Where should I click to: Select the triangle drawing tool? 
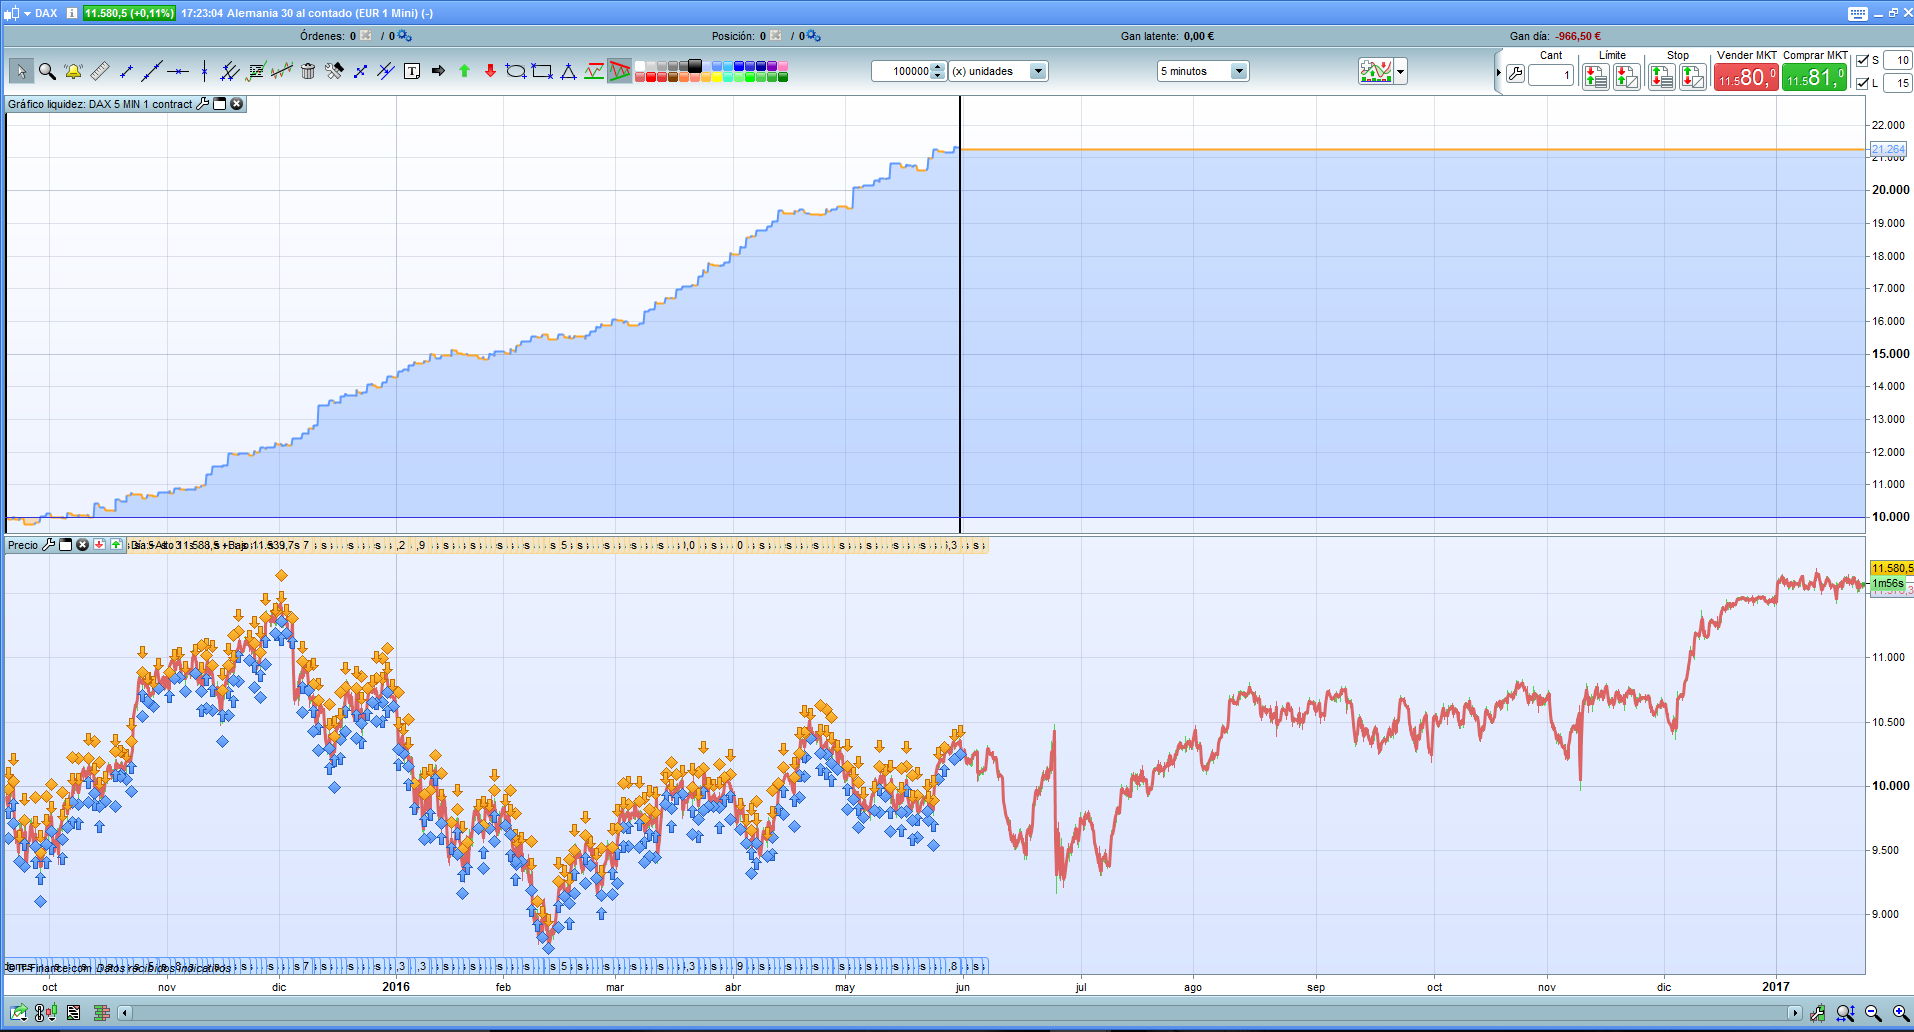tap(568, 71)
